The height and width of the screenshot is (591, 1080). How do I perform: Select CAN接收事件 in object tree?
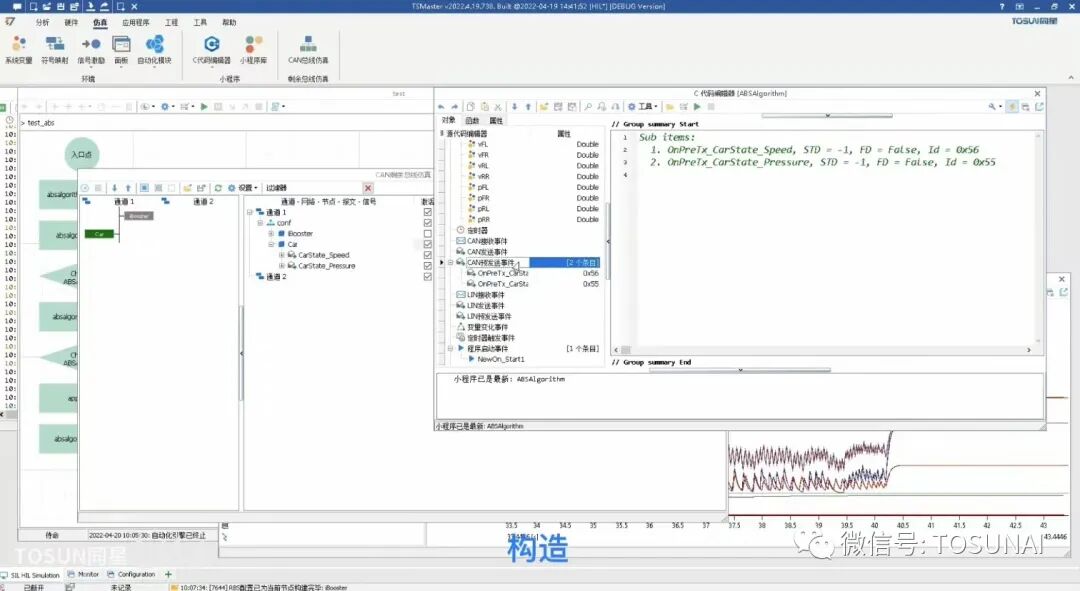(x=486, y=241)
